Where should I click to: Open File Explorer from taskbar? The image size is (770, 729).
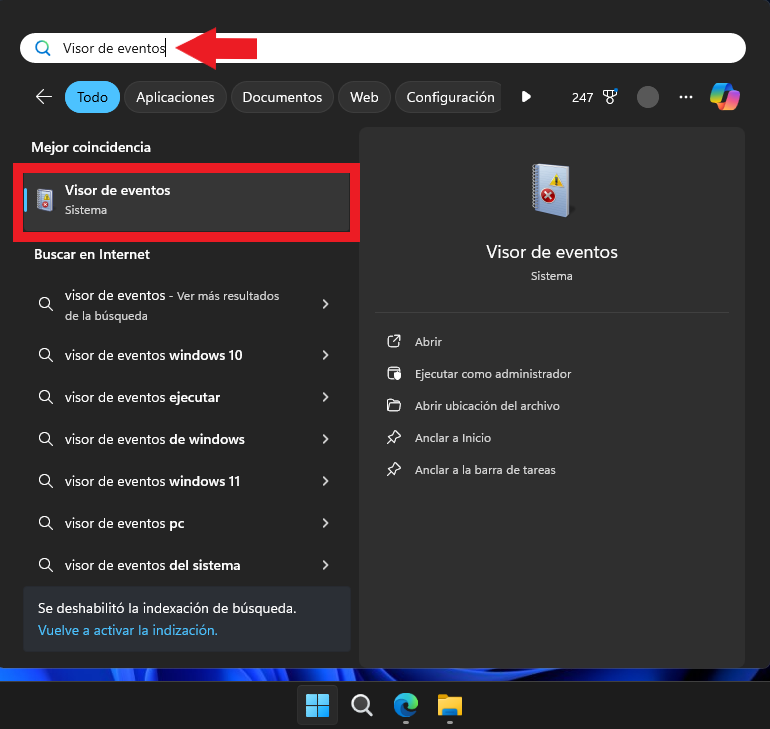[x=450, y=705]
